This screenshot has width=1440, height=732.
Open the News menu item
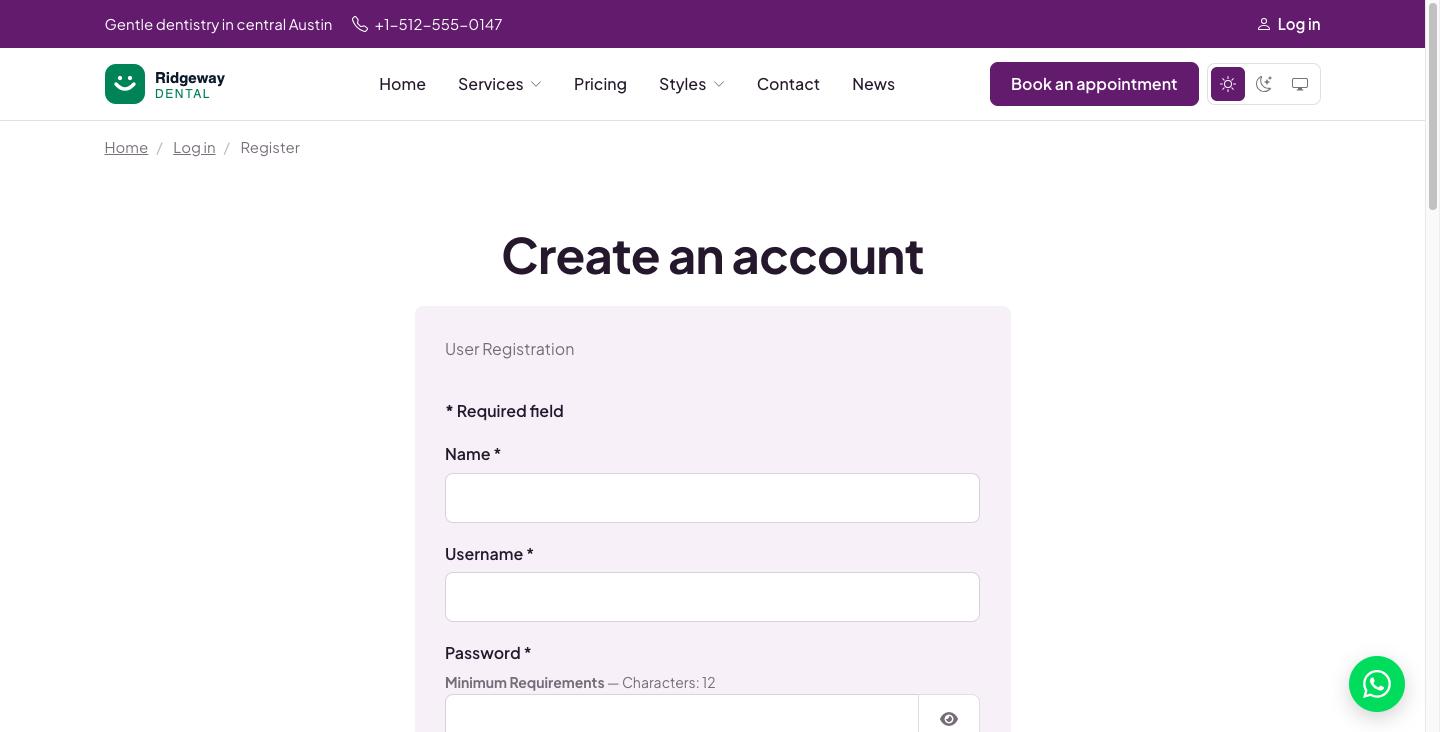[873, 84]
